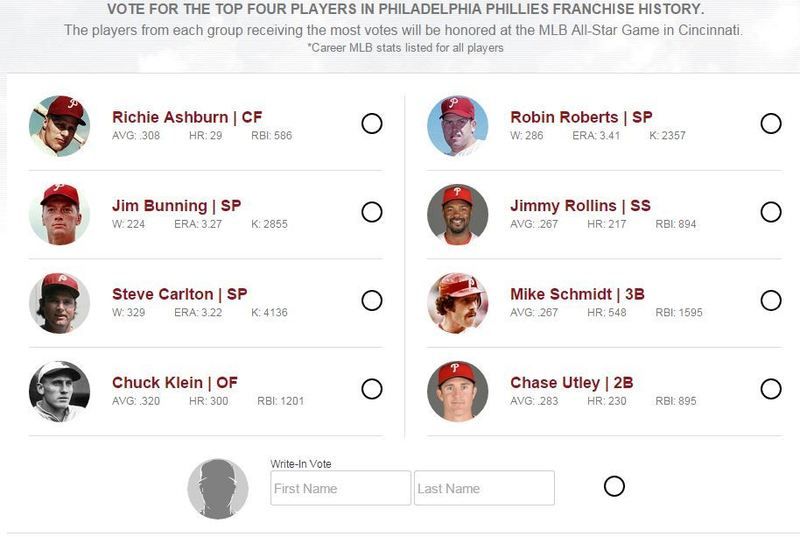Image resolution: width=800 pixels, height=537 pixels.
Task: Choose Steve Carlton radio button
Action: [372, 300]
